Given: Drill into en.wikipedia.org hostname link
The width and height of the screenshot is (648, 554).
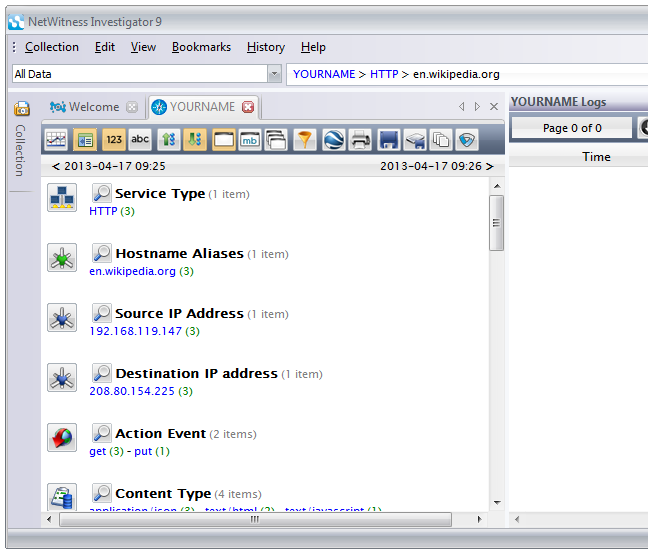Looking at the screenshot, I should (132, 271).
